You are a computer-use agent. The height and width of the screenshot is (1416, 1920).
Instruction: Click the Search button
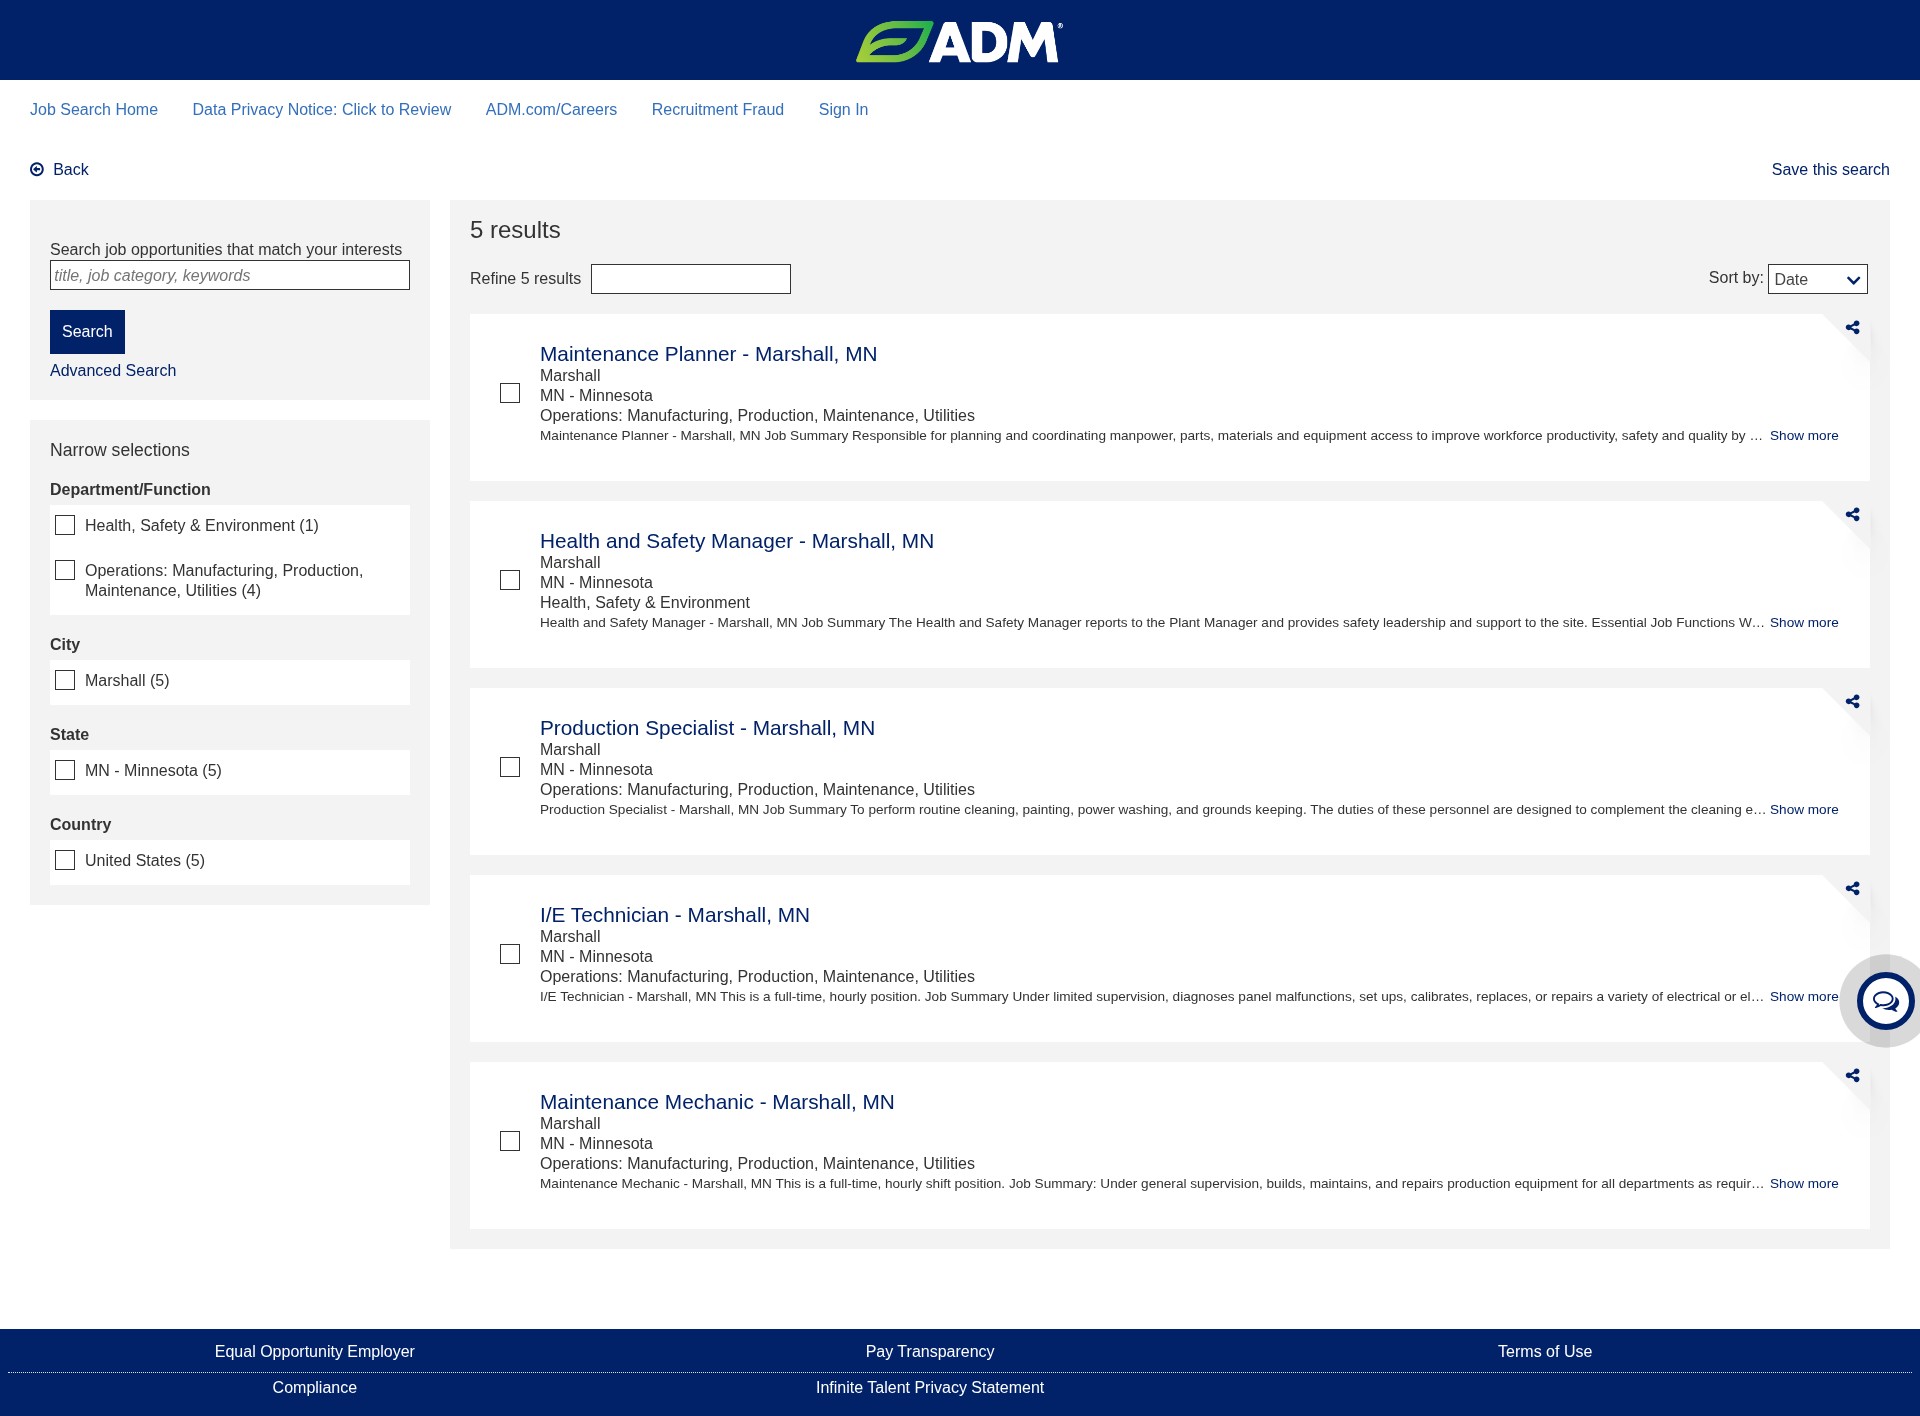pos(87,332)
